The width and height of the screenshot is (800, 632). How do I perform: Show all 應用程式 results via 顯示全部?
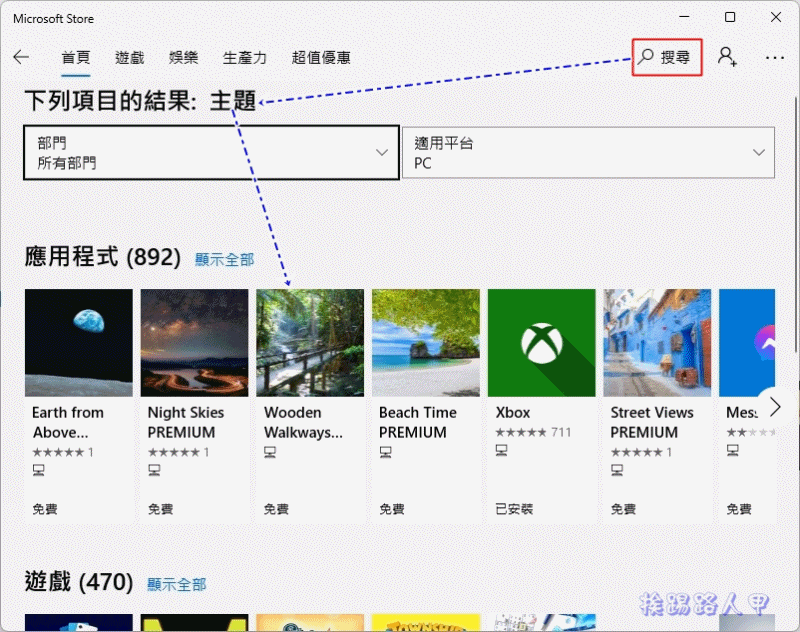[224, 260]
